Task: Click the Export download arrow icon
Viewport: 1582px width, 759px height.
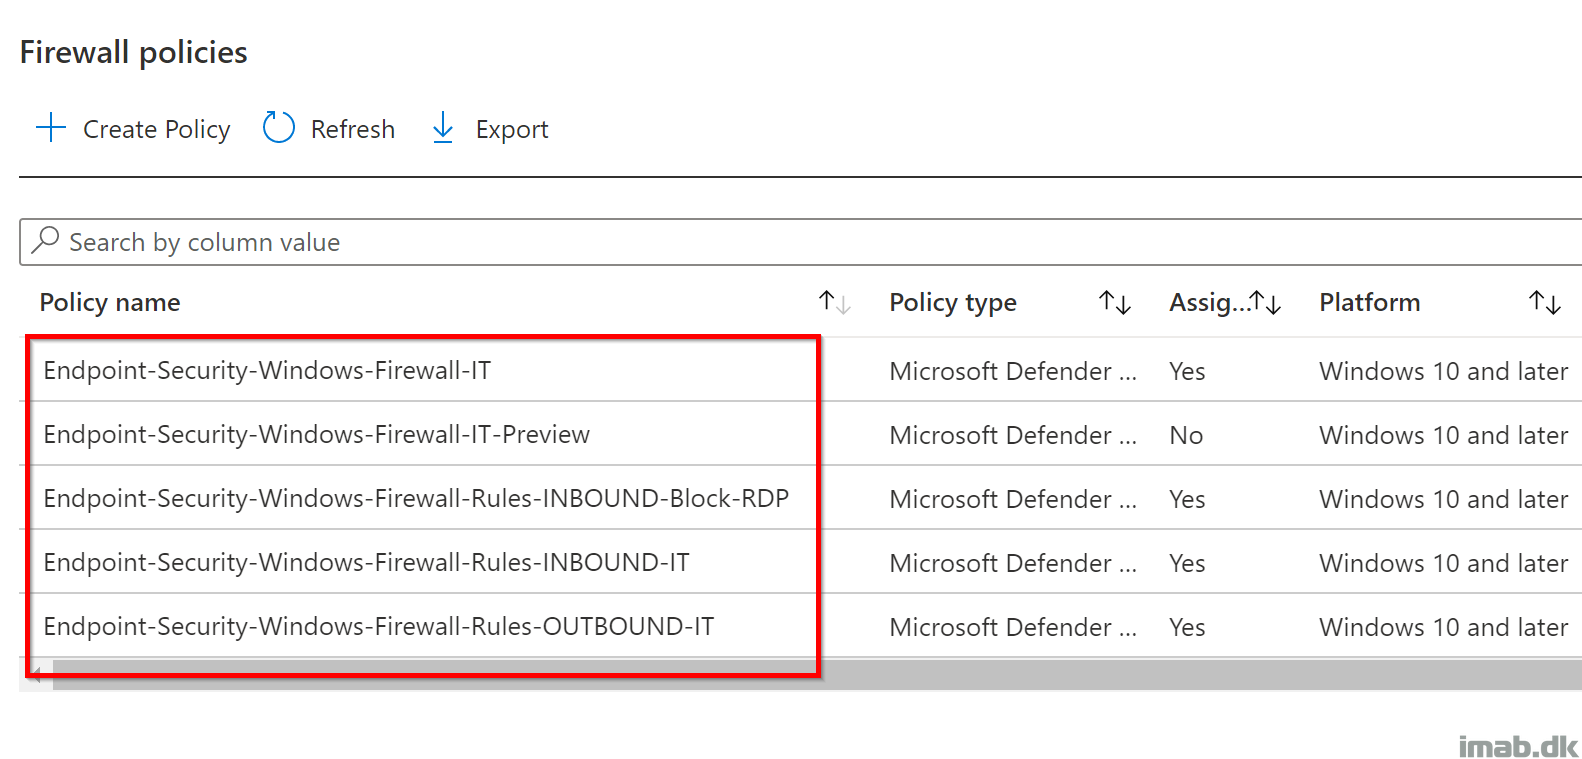Action: [x=442, y=128]
